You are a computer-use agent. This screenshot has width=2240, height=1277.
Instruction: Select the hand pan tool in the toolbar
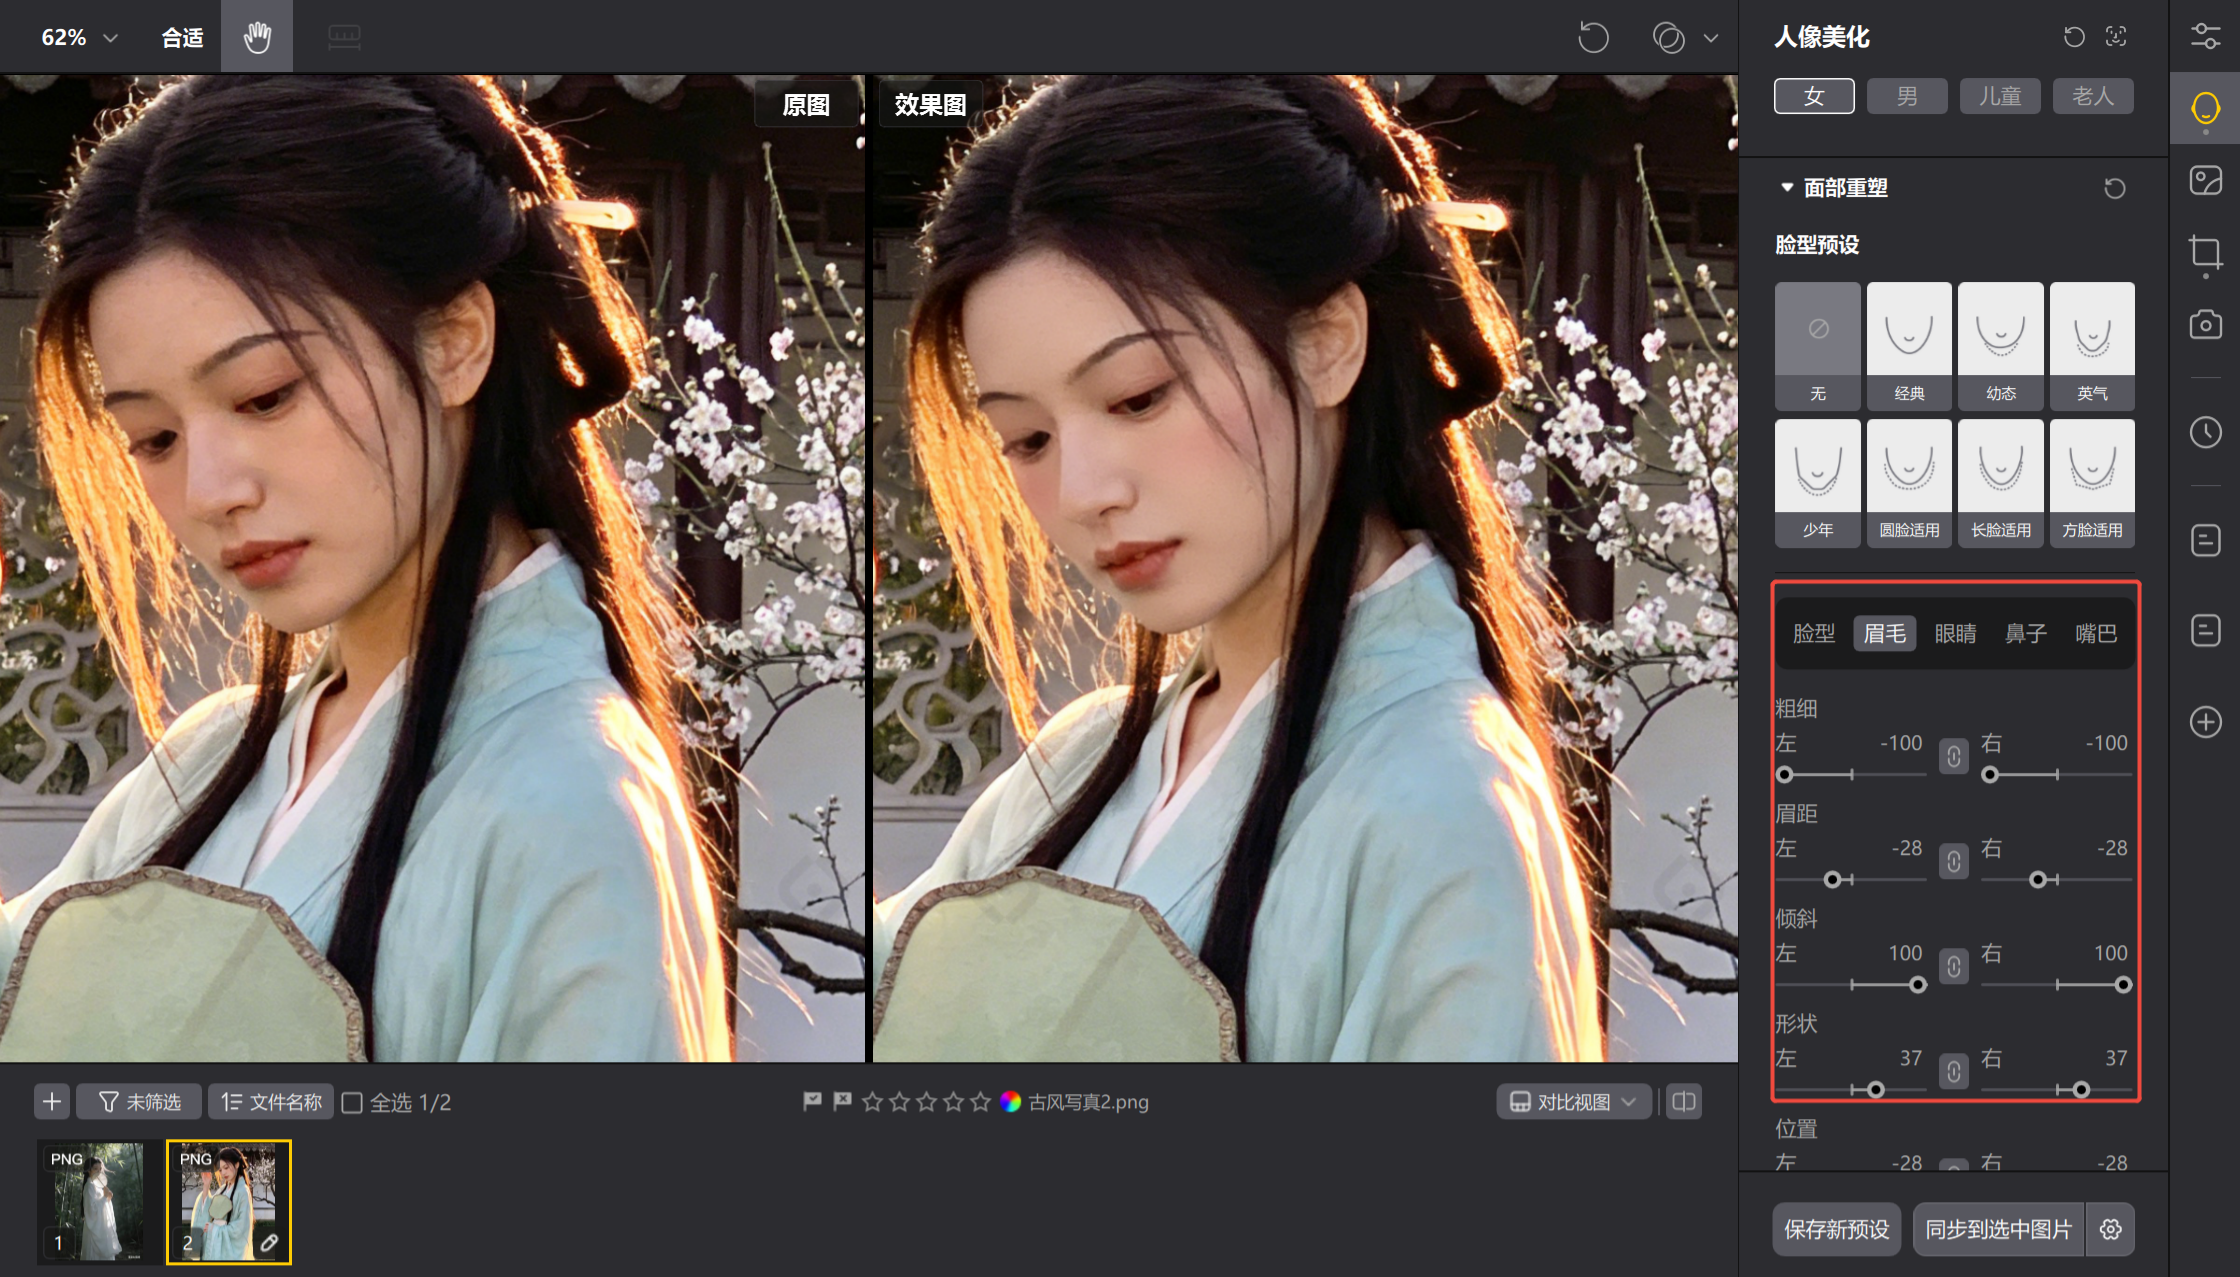[x=256, y=36]
